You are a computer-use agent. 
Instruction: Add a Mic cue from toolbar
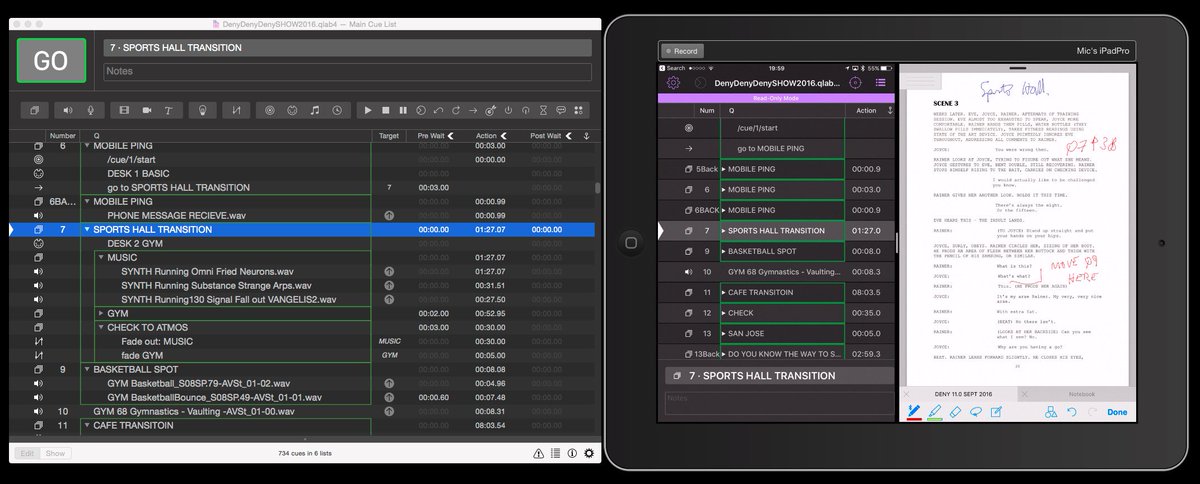90,110
